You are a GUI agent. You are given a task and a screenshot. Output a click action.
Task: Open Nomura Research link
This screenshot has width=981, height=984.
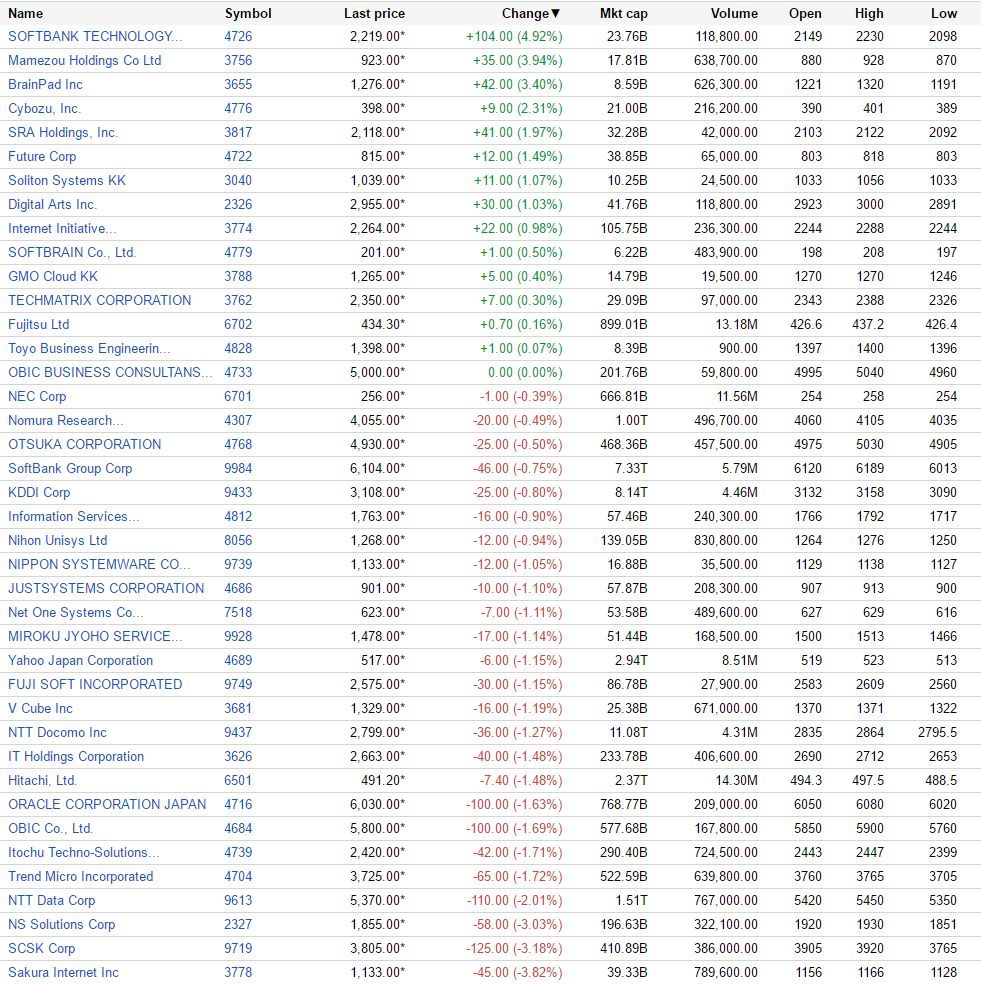click(x=65, y=420)
